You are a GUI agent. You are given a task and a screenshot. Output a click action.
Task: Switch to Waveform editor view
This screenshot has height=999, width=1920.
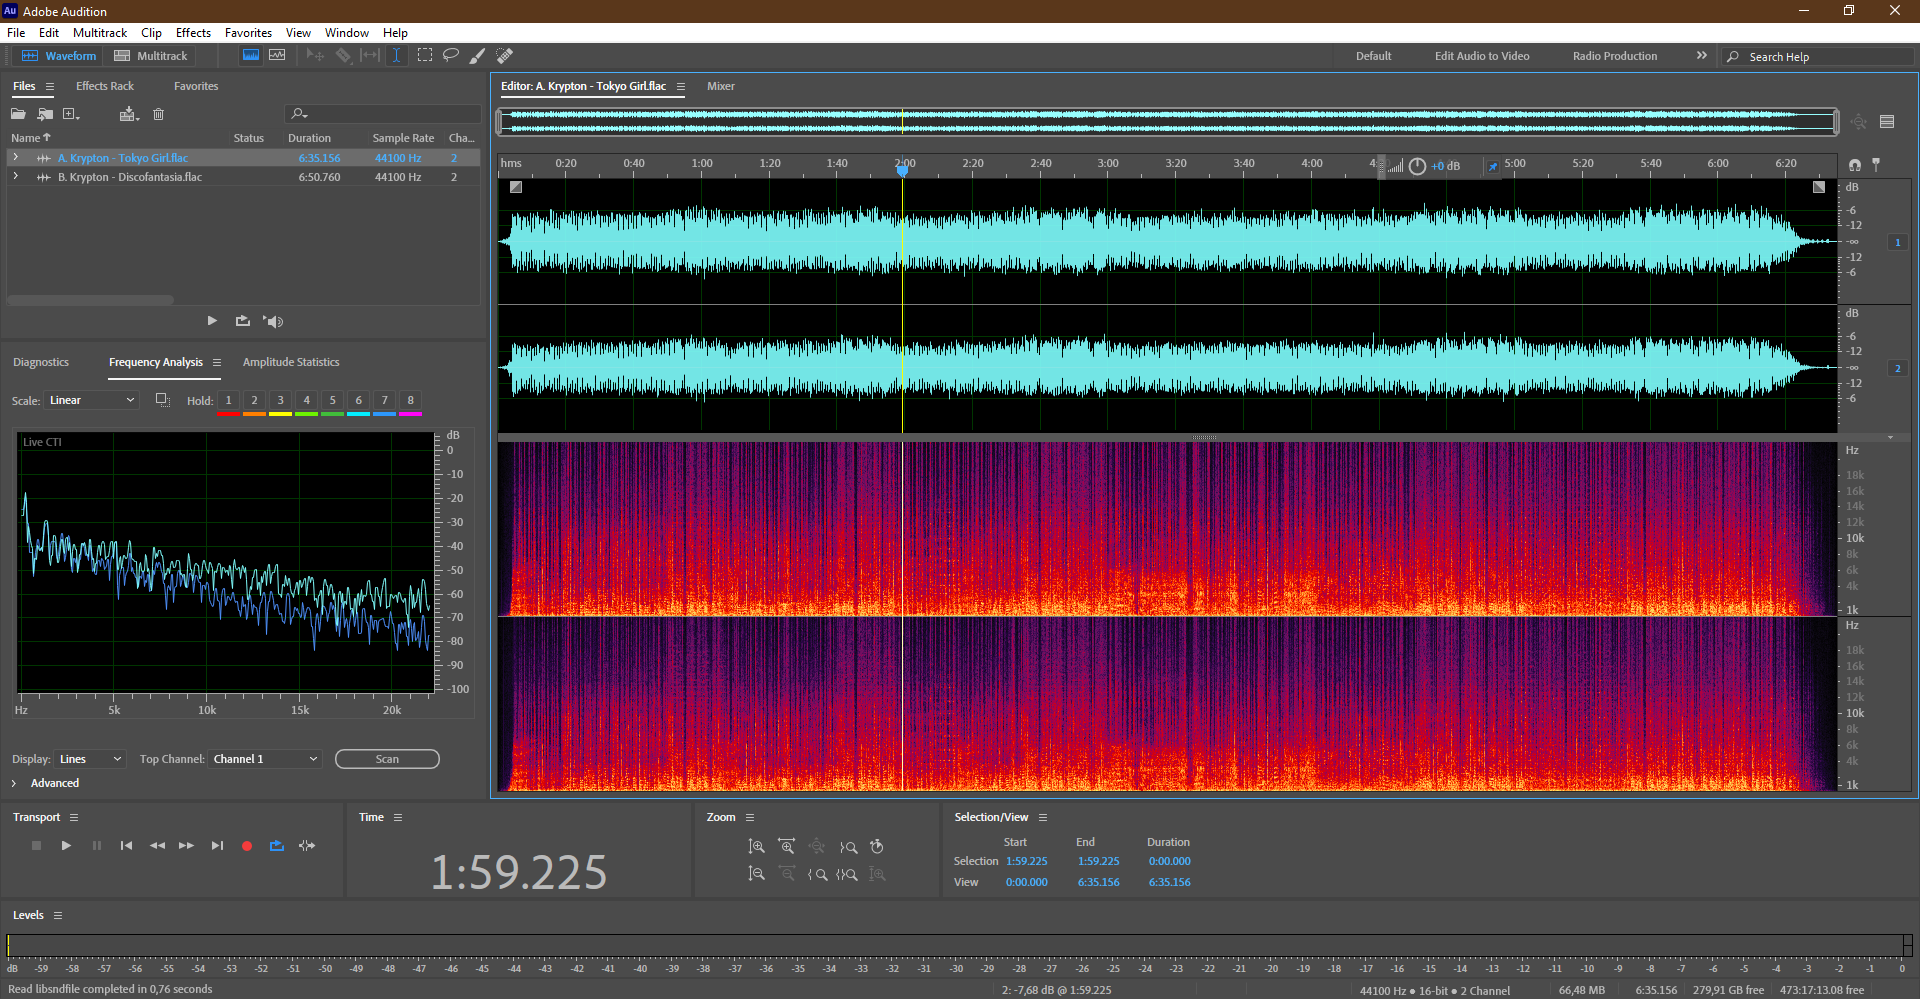click(59, 56)
